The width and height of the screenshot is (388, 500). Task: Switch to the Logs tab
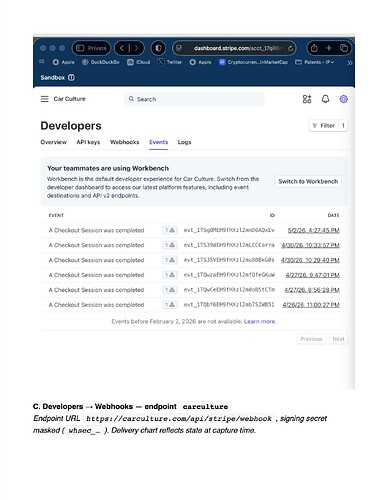[x=184, y=142]
